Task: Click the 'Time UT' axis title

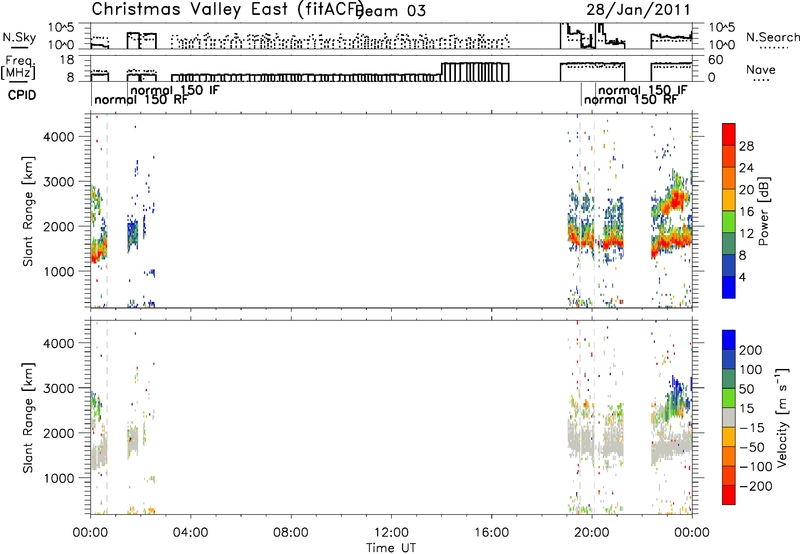Action: click(391, 547)
